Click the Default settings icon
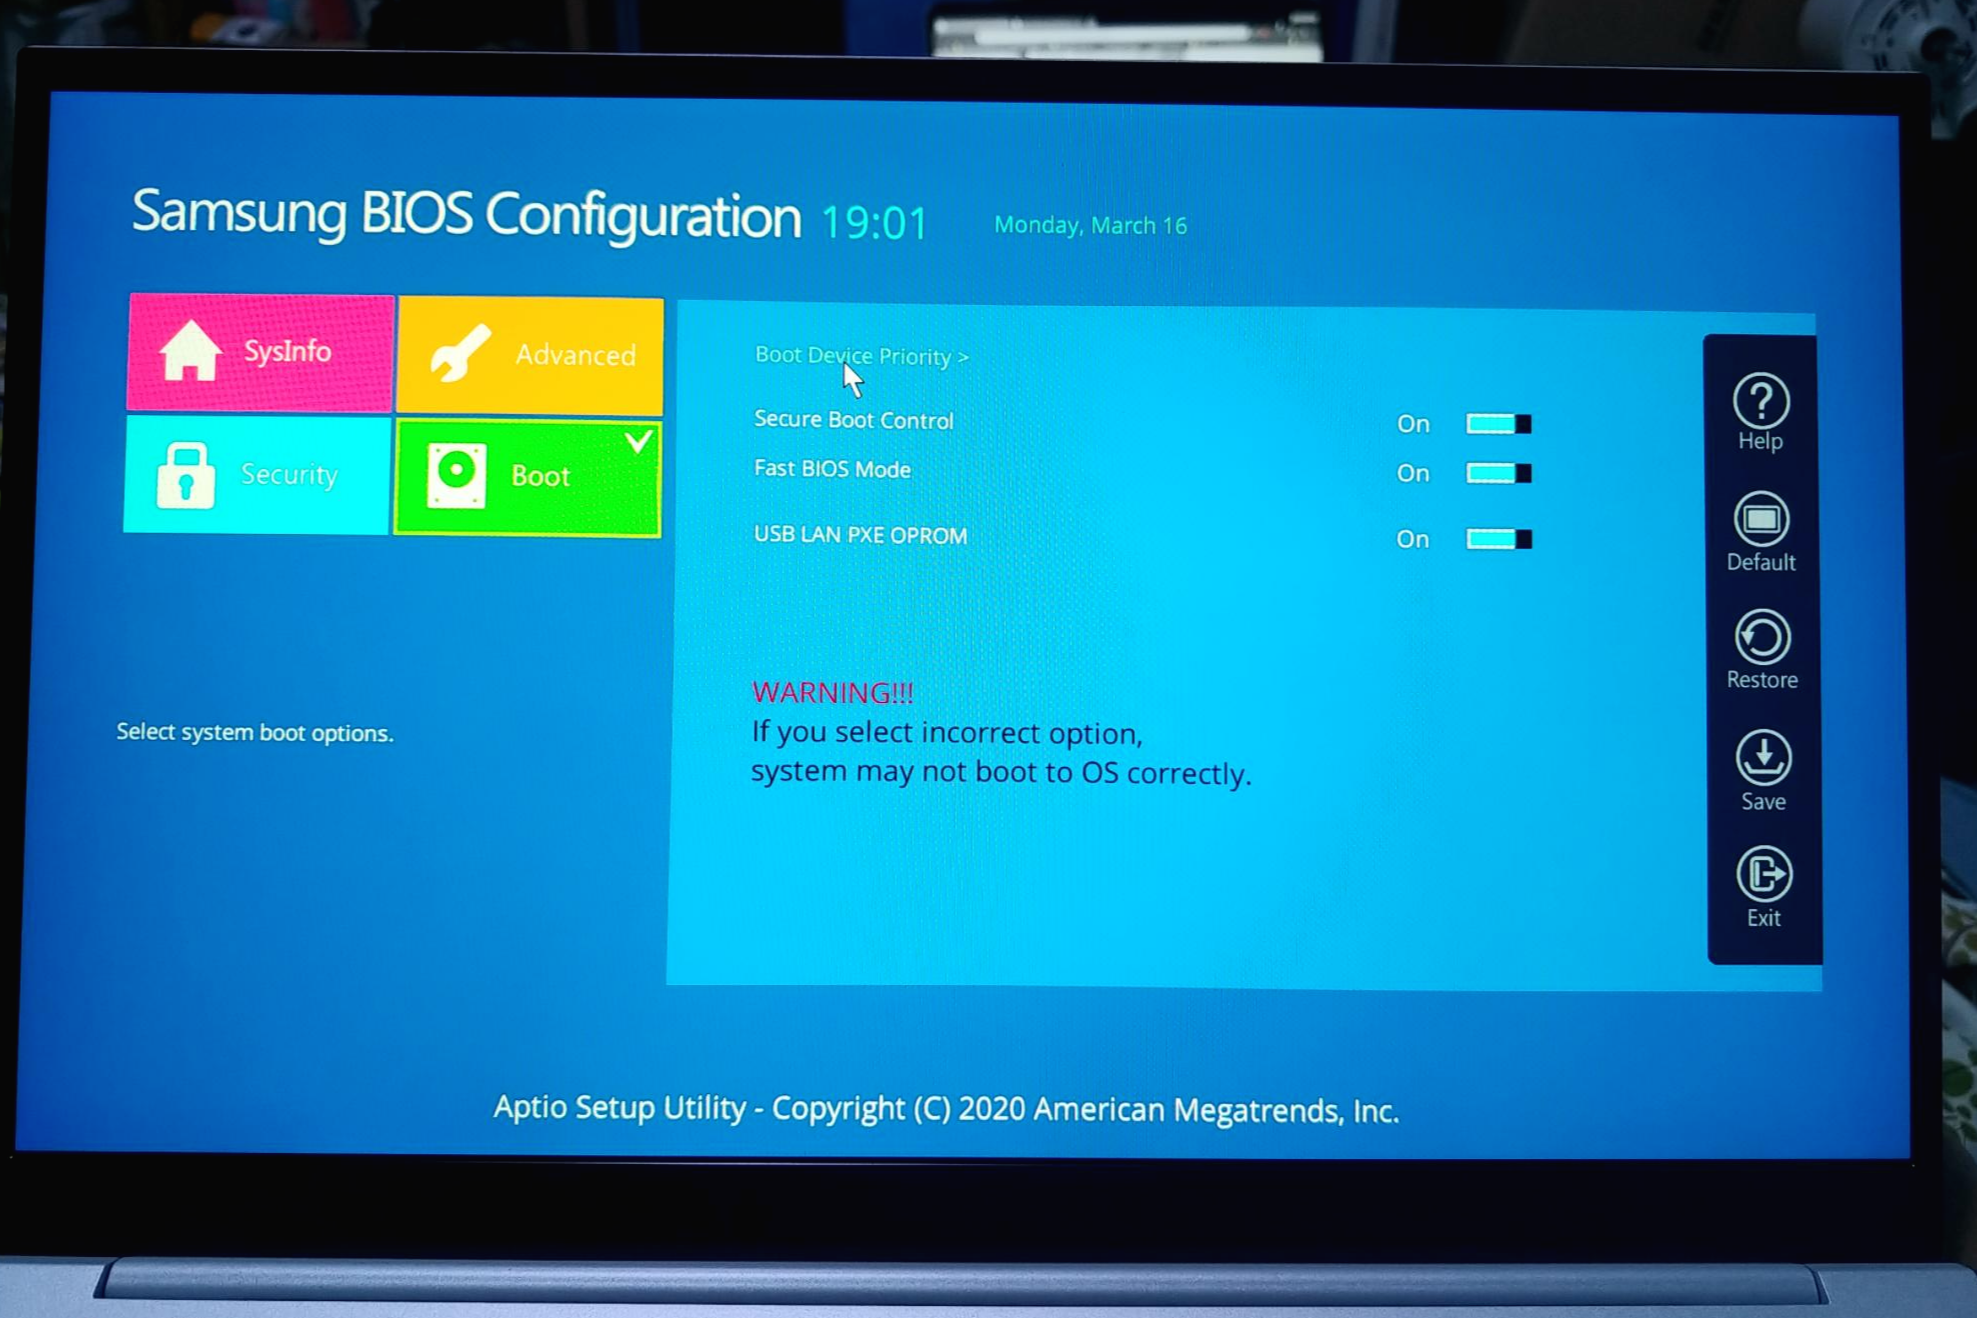The height and width of the screenshot is (1318, 1977). coord(1761,519)
